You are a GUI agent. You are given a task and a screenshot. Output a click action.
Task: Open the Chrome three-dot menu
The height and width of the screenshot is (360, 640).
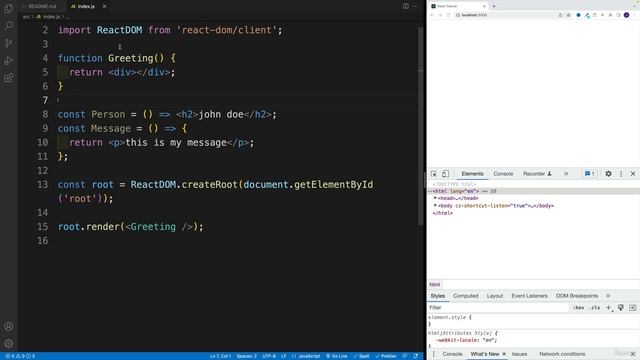tap(635, 15)
